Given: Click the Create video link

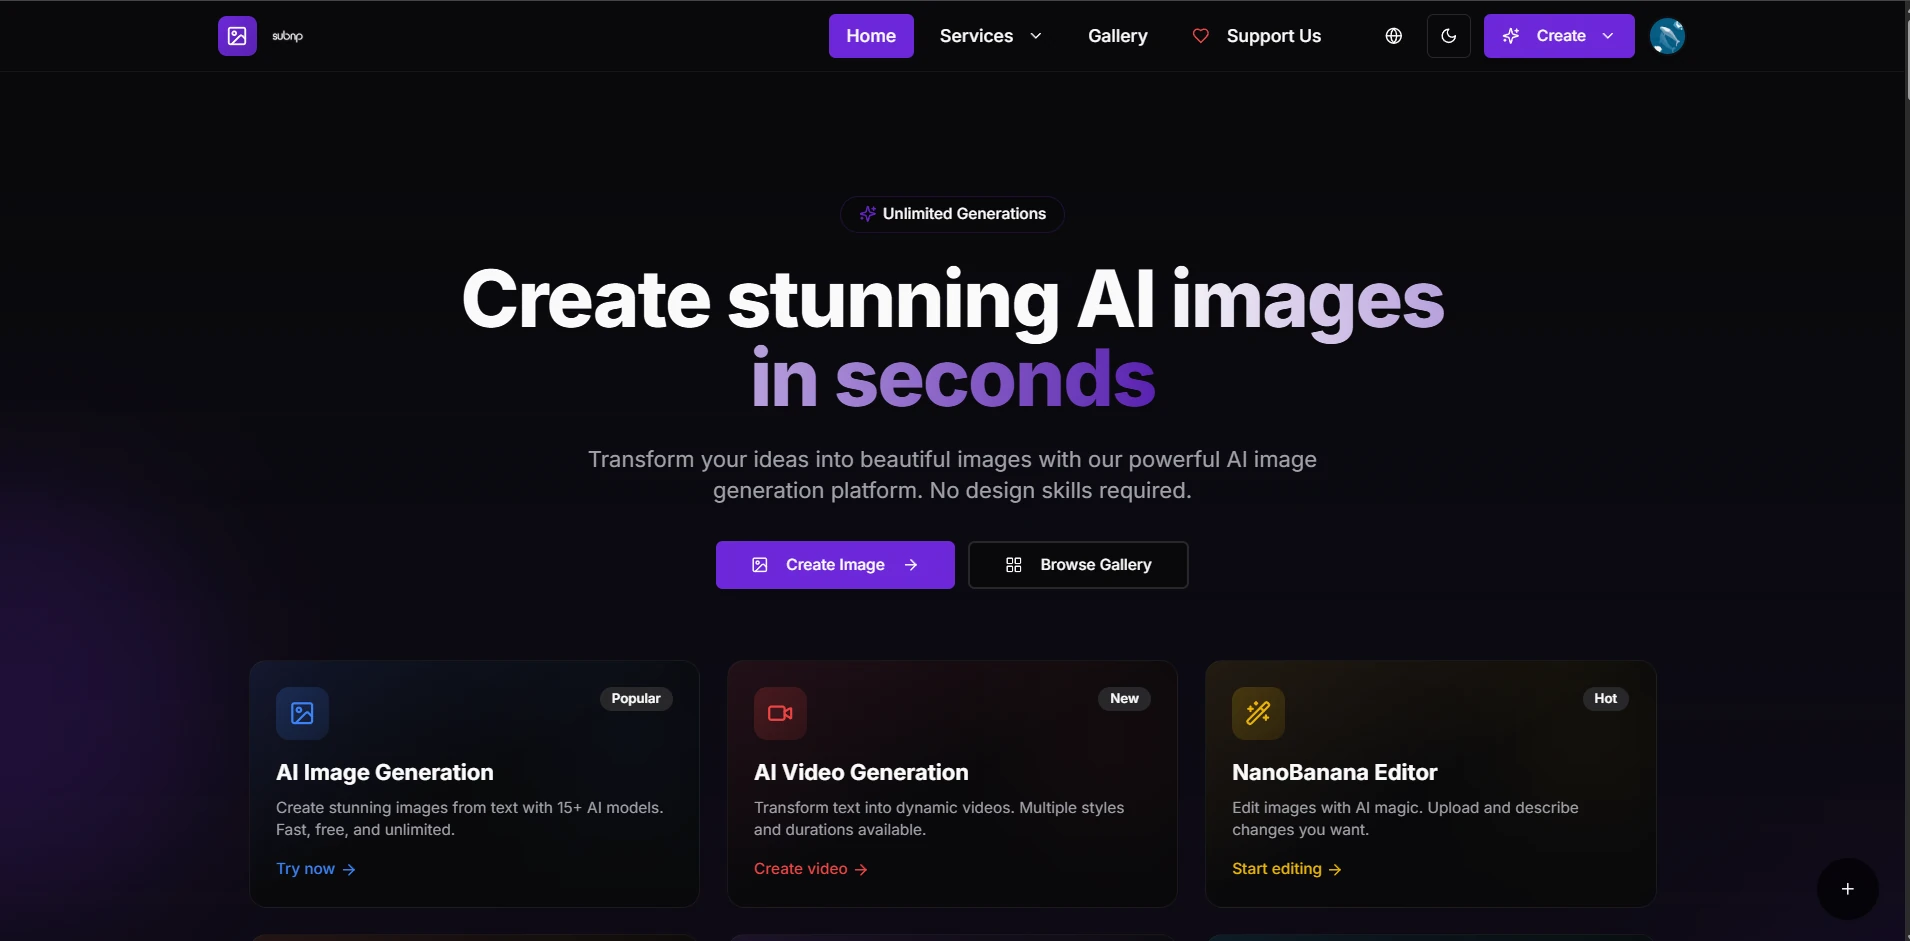Looking at the screenshot, I should (811, 869).
